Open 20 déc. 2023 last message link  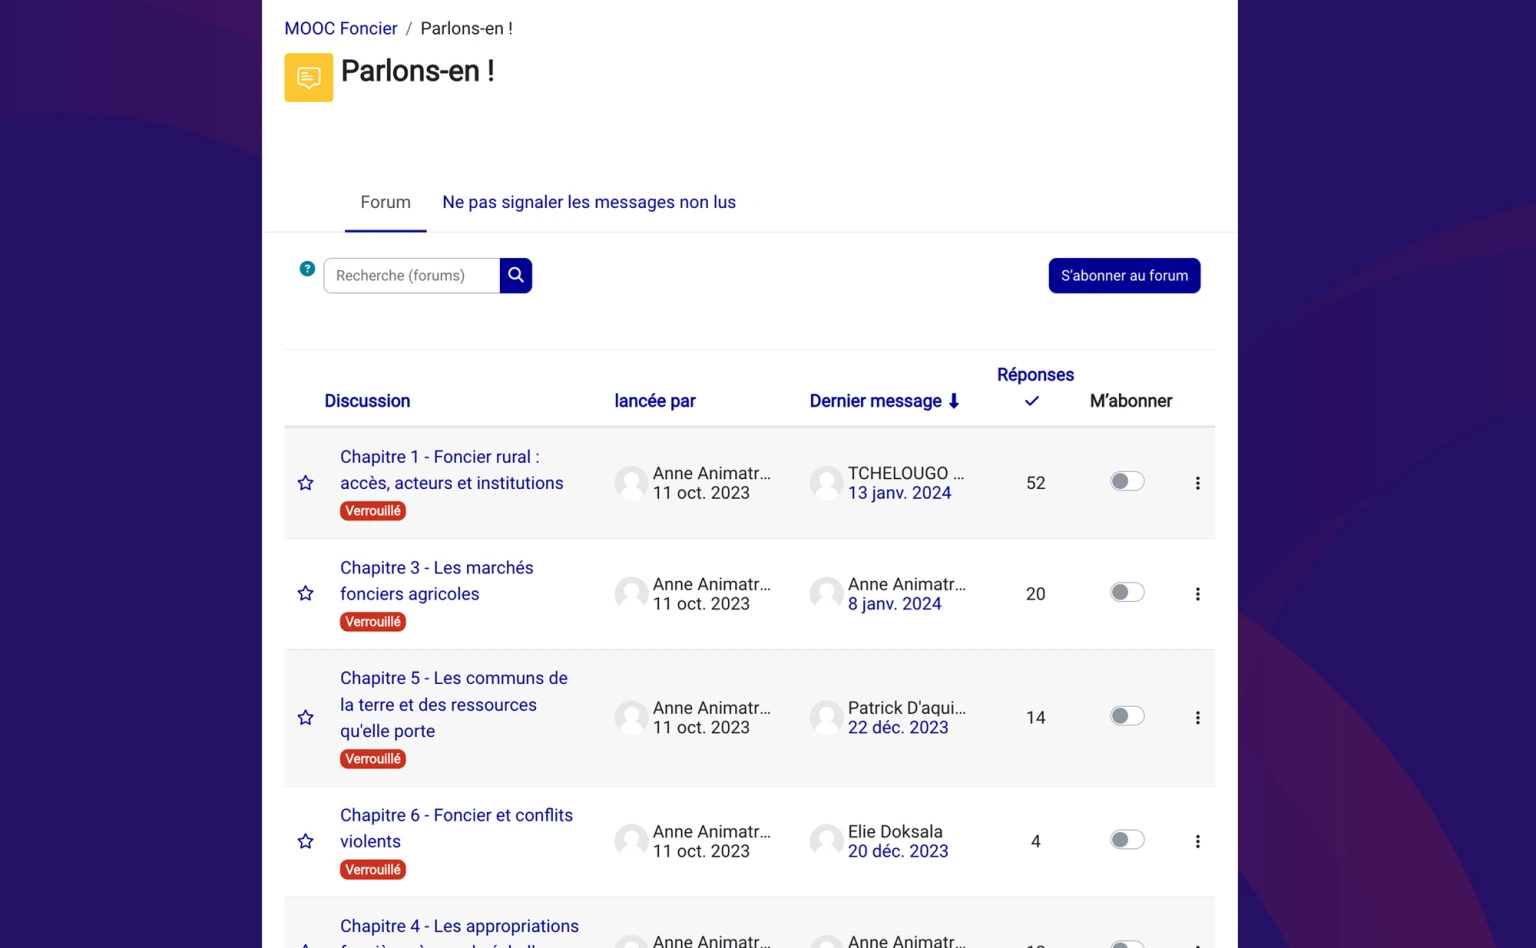coord(898,852)
